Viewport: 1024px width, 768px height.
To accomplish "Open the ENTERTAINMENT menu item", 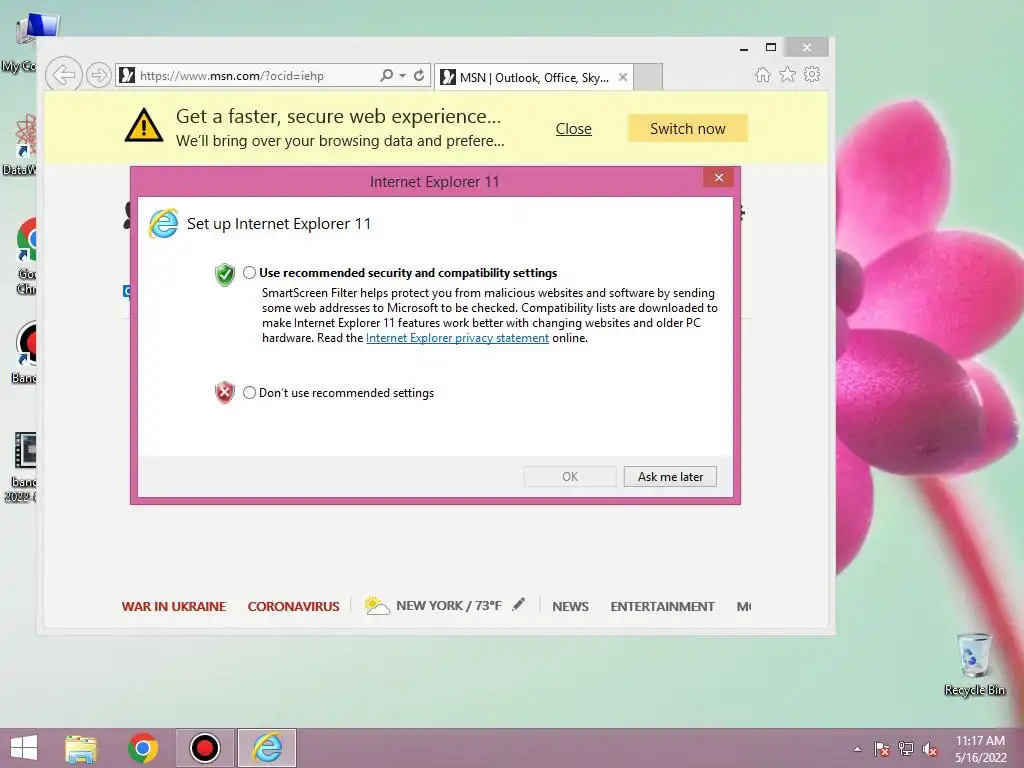I will pos(662,607).
